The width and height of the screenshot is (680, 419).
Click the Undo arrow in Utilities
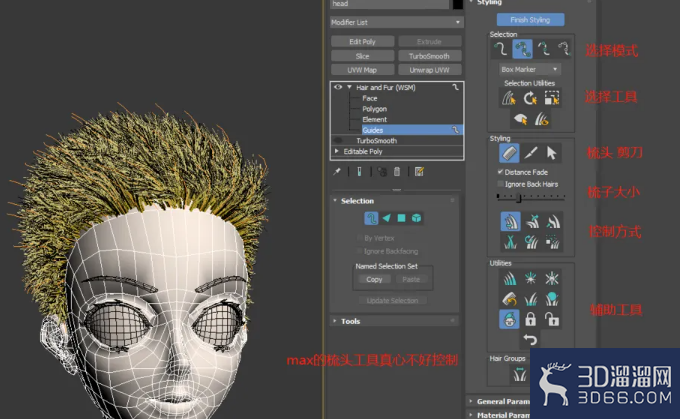[530, 339]
